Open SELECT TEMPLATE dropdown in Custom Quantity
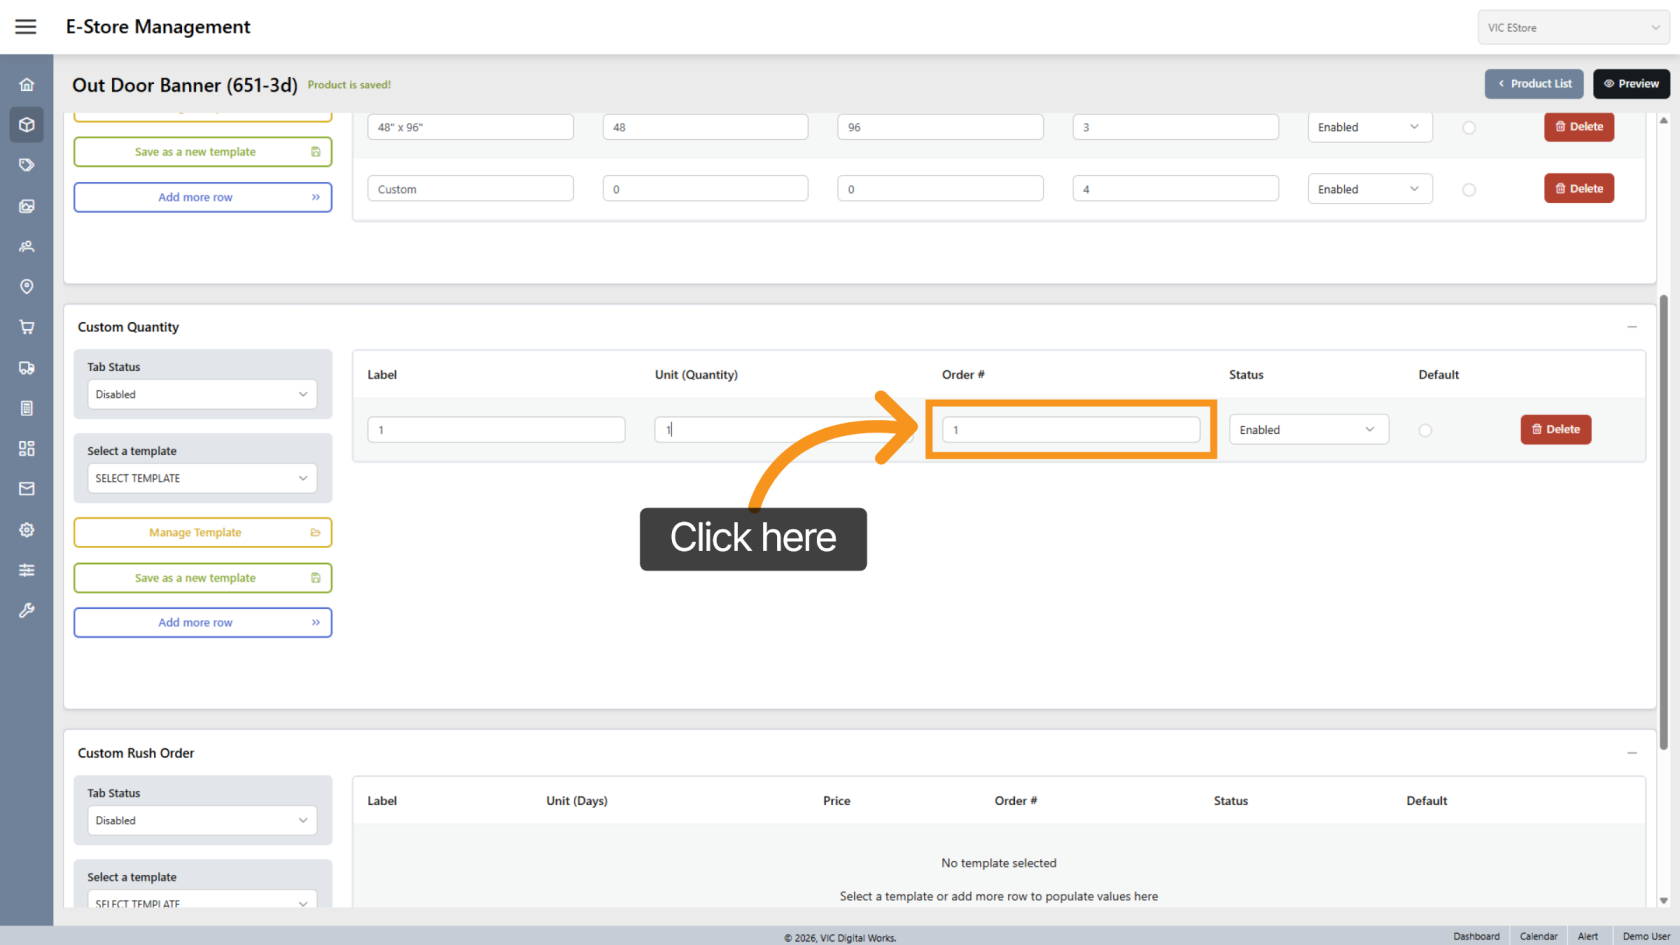The height and width of the screenshot is (945, 1680). click(202, 478)
